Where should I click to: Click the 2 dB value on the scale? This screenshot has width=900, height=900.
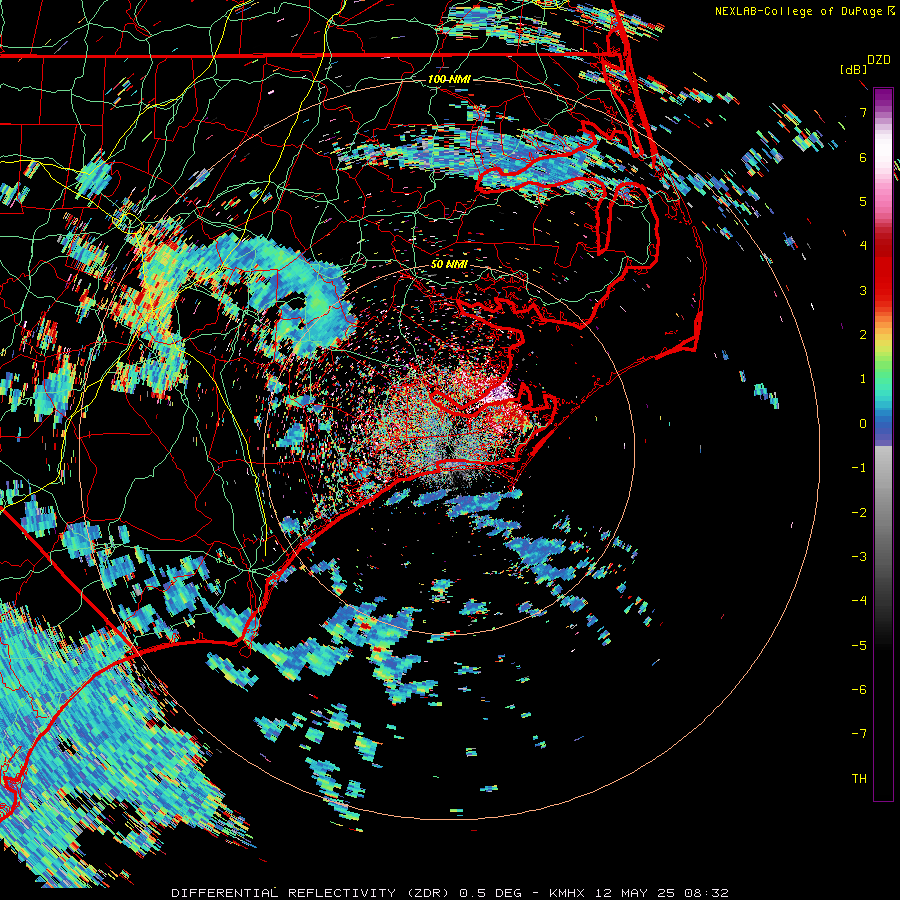tap(863, 335)
